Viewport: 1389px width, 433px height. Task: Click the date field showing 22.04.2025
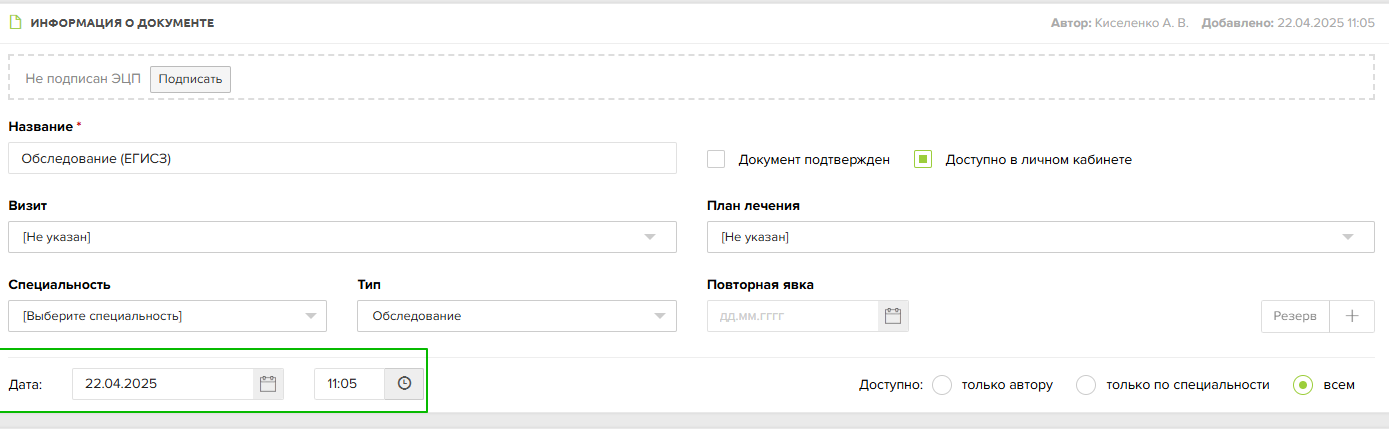[x=163, y=384]
